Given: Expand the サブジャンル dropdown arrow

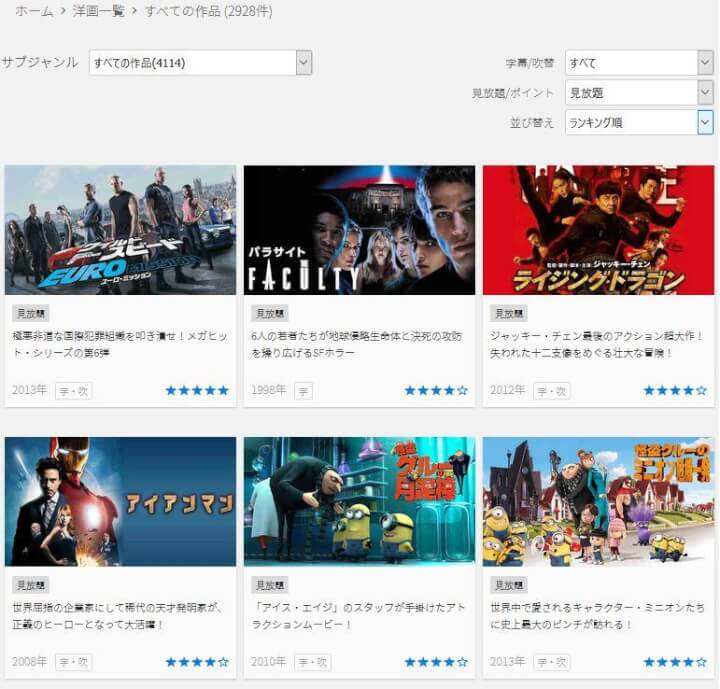Looking at the screenshot, I should (304, 62).
